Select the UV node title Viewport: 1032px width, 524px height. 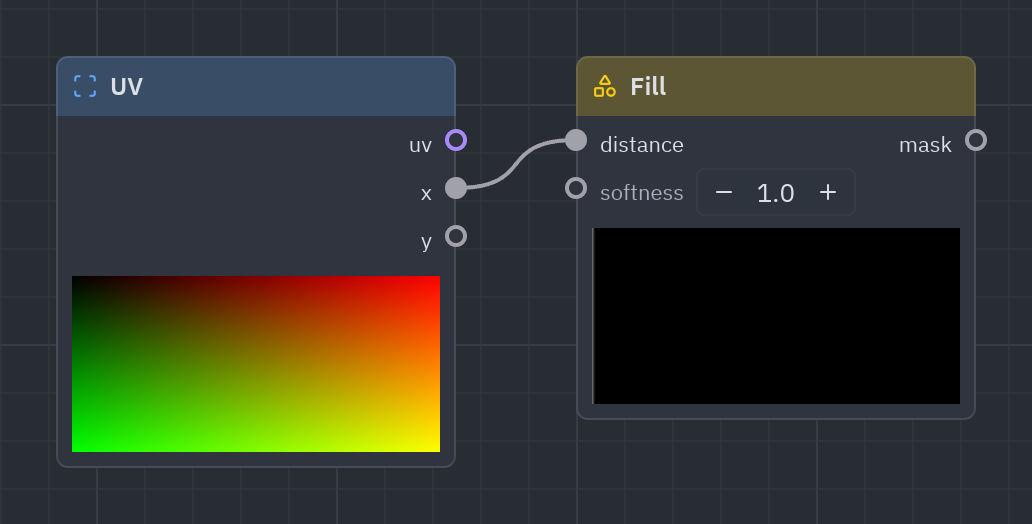pos(126,86)
